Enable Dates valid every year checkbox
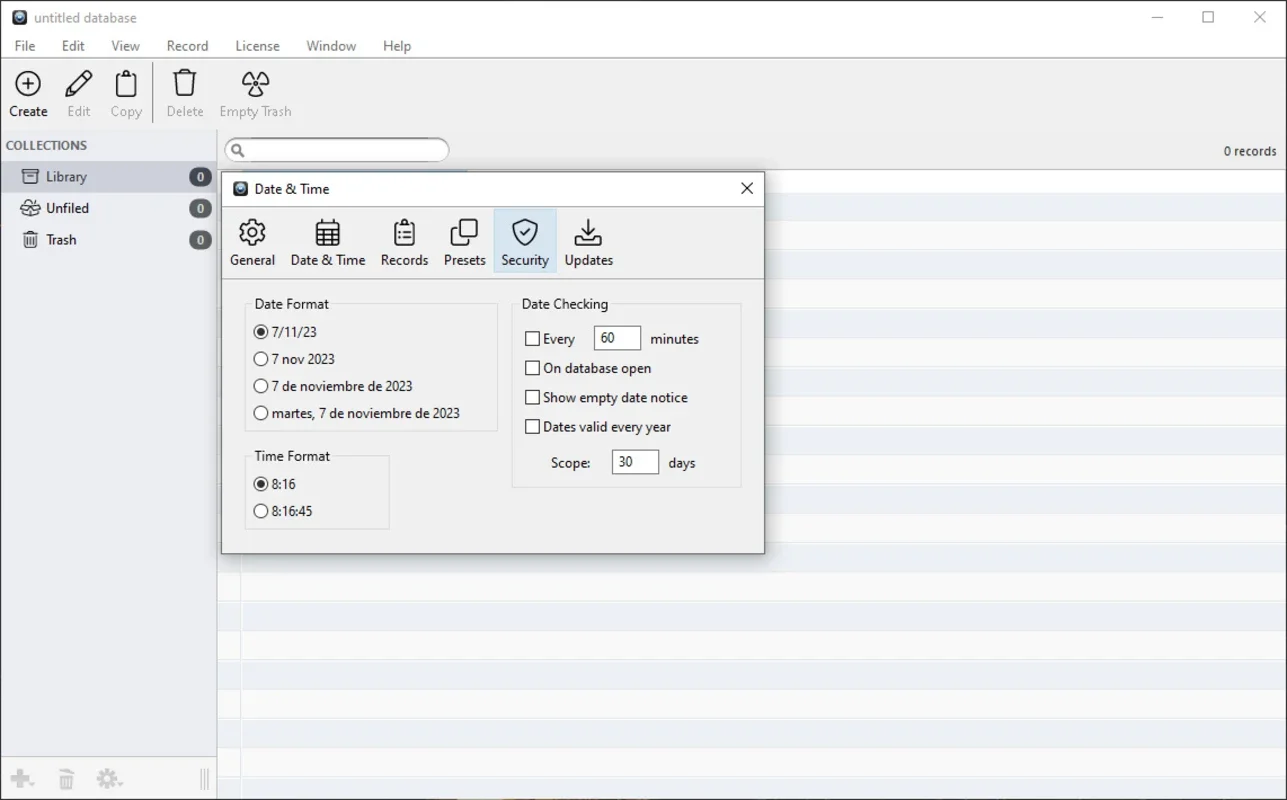 532,426
